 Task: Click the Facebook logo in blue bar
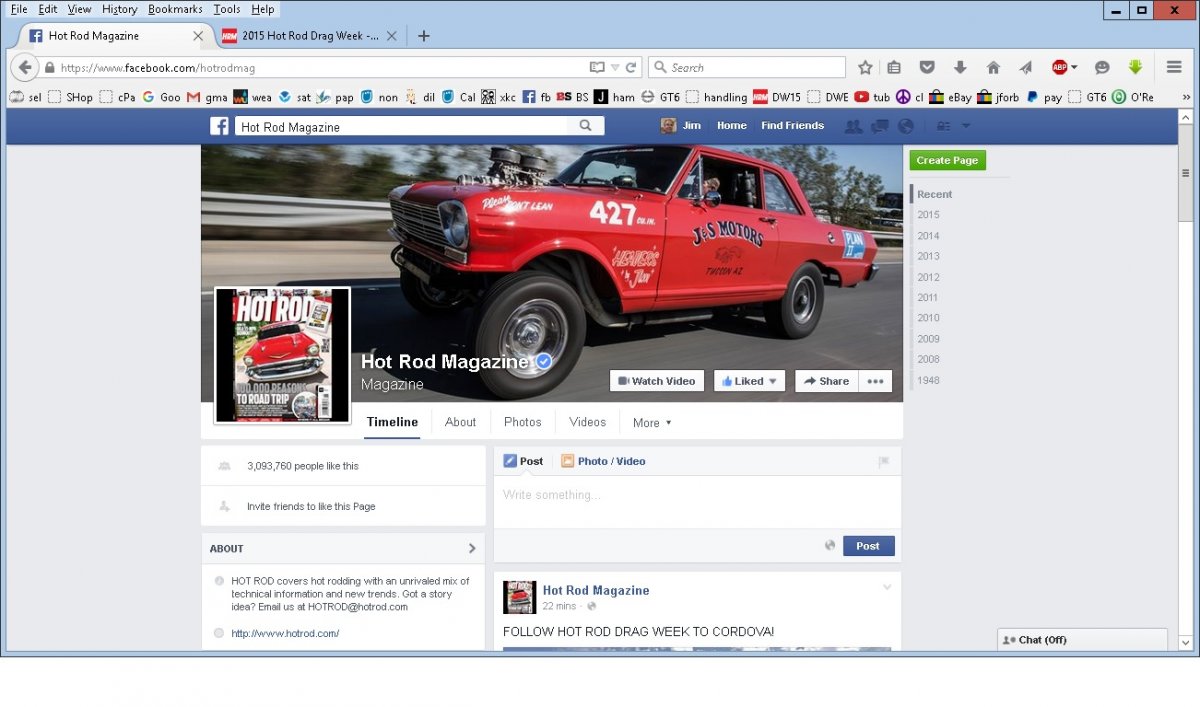click(x=219, y=126)
